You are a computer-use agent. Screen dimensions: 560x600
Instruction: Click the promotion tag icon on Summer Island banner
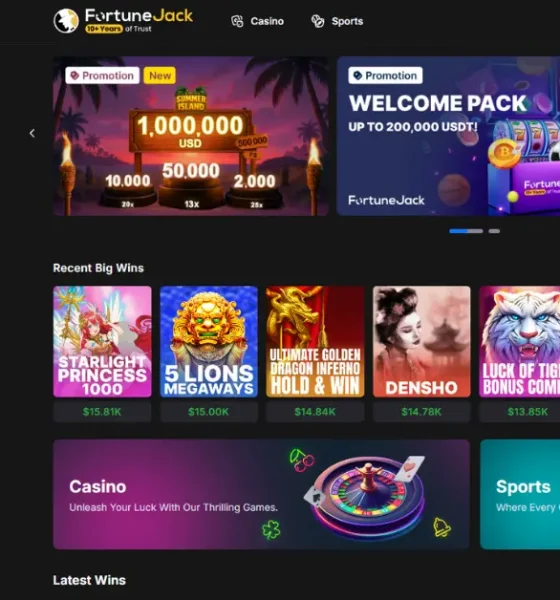coord(75,75)
